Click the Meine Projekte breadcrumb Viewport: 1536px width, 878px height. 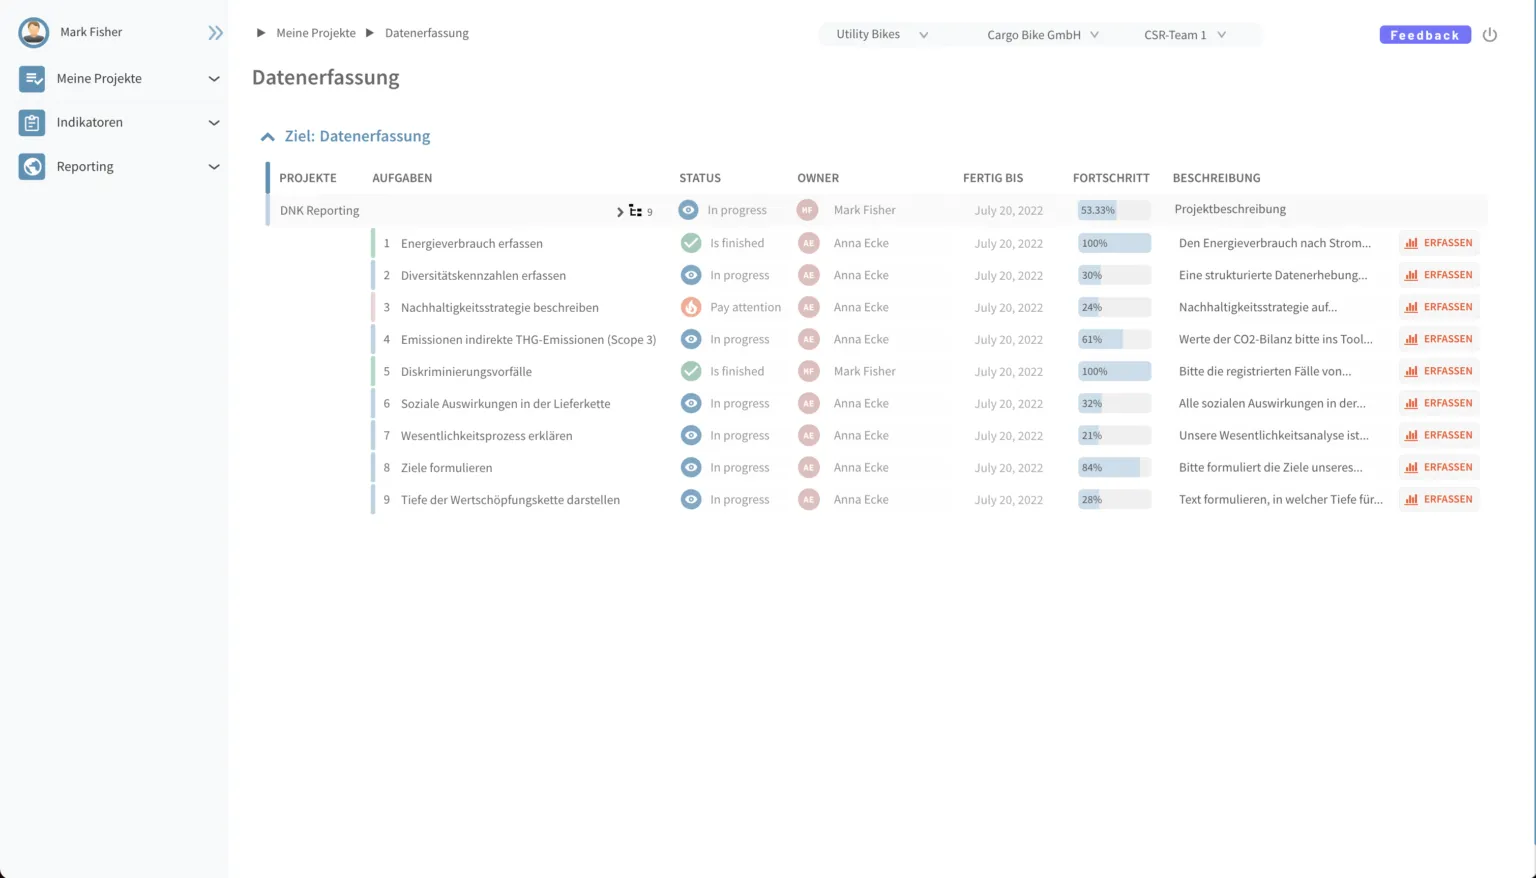[316, 33]
